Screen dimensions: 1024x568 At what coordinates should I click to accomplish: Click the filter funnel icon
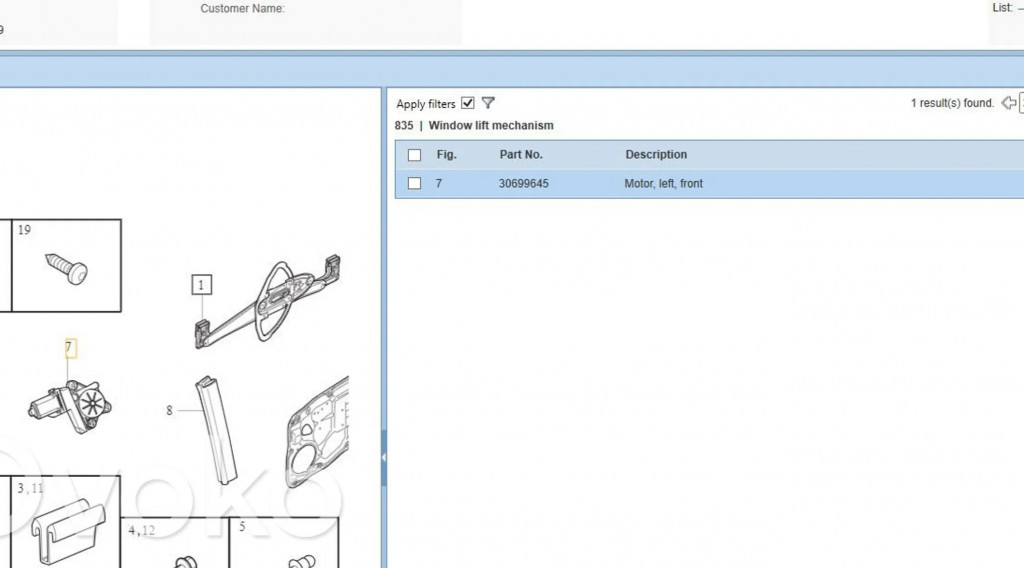[488, 103]
